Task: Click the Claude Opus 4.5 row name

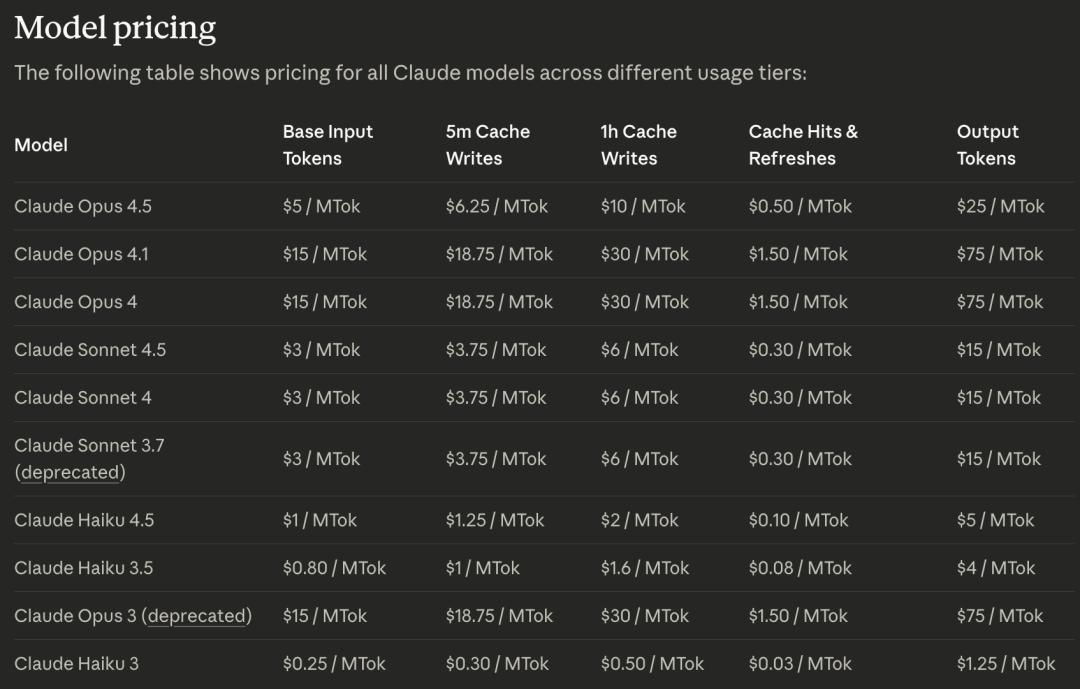Action: click(x=83, y=207)
